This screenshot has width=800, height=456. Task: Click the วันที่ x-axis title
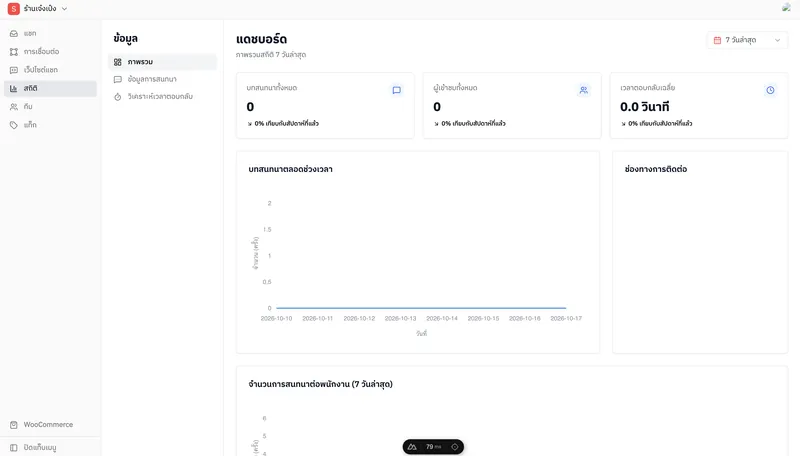[x=421, y=333]
